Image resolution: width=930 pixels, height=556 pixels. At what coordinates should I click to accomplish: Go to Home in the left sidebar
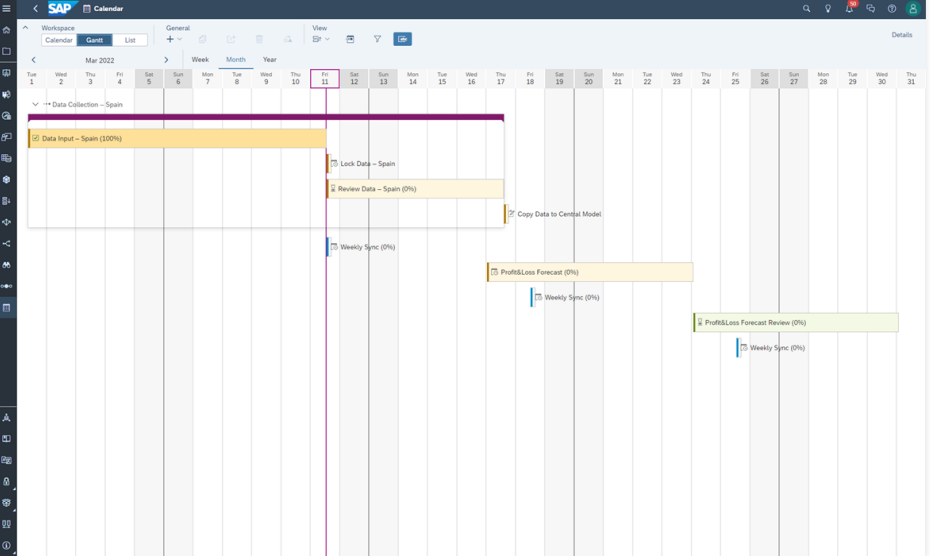(x=7, y=30)
